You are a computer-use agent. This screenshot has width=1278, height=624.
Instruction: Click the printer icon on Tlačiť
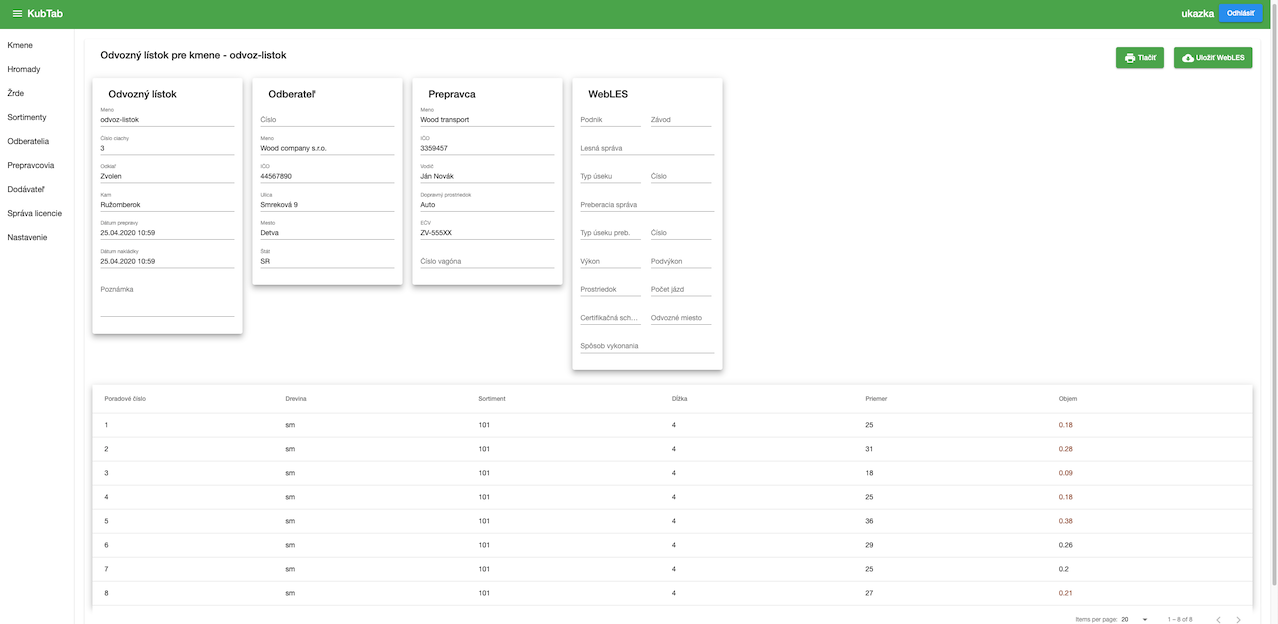pyautogui.click(x=1129, y=58)
